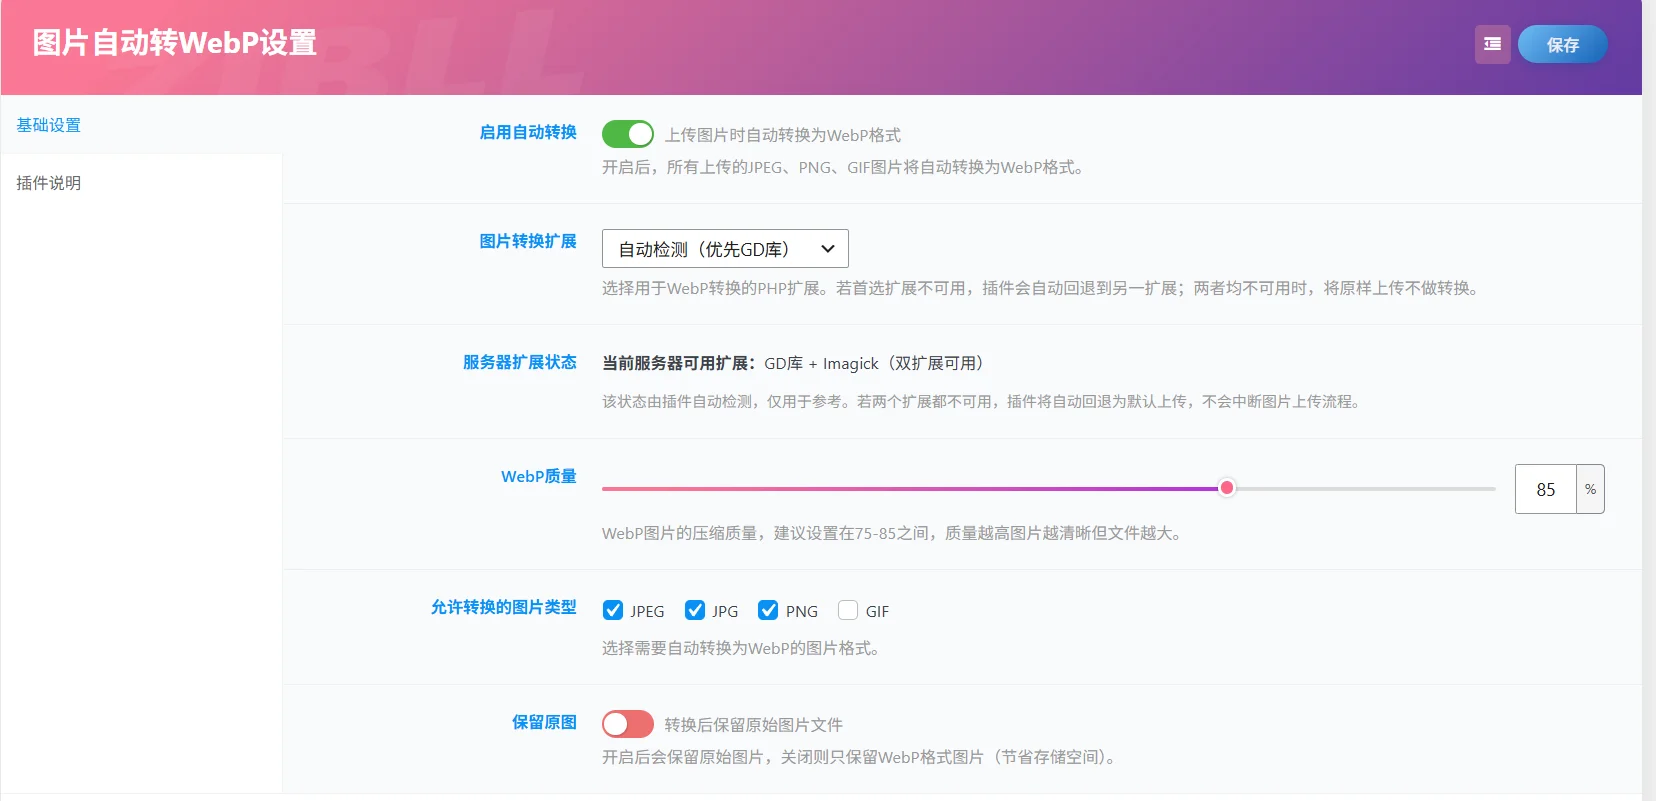Click the 允许转换的图片类型 label

(x=504, y=607)
